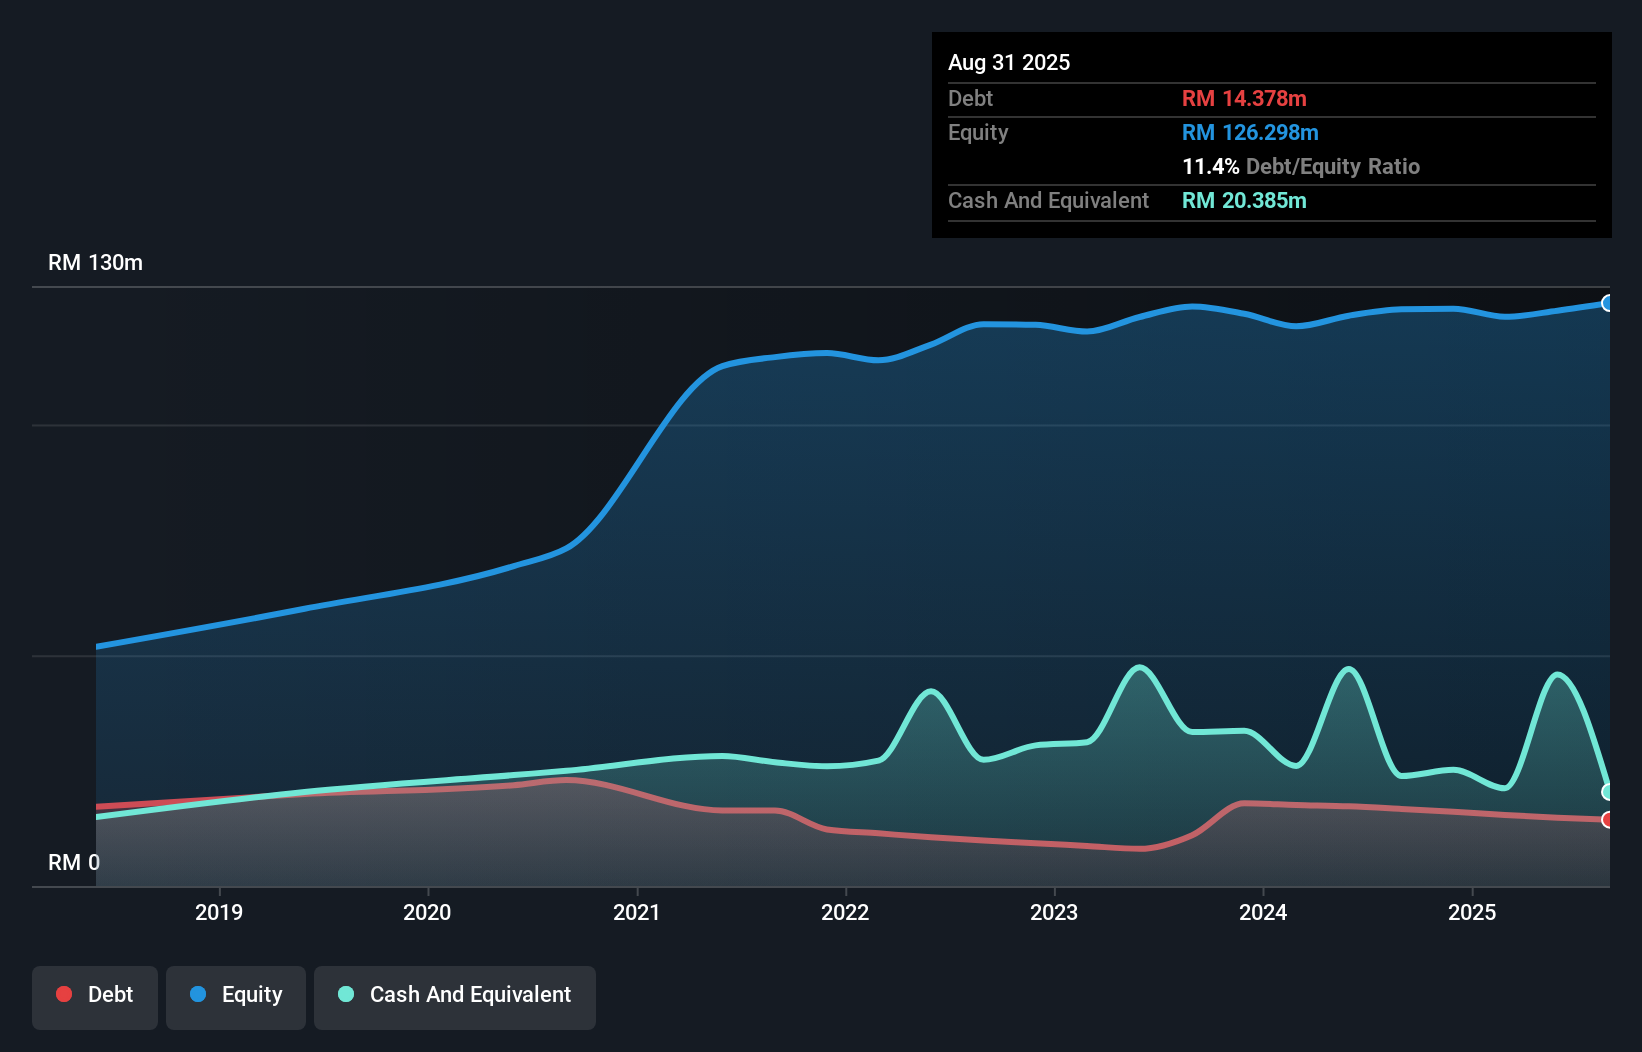This screenshot has height=1052, width=1642.
Task: Open the Equity row in the tooltip
Action: tap(978, 132)
